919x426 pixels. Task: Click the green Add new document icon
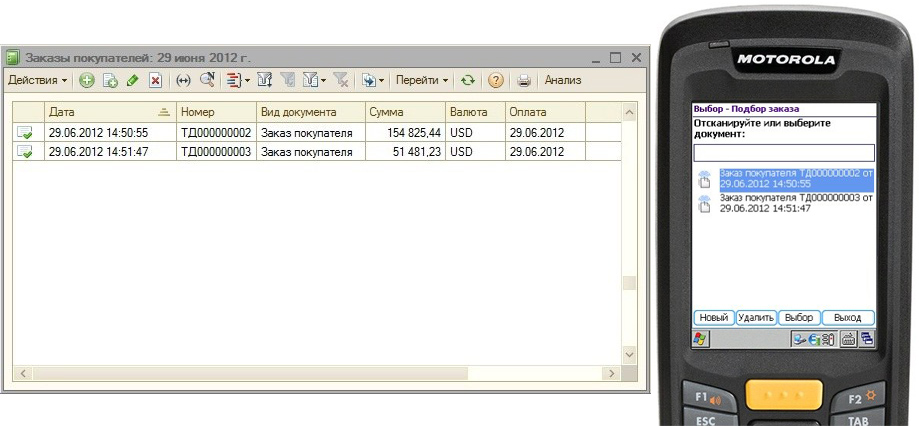[87, 80]
